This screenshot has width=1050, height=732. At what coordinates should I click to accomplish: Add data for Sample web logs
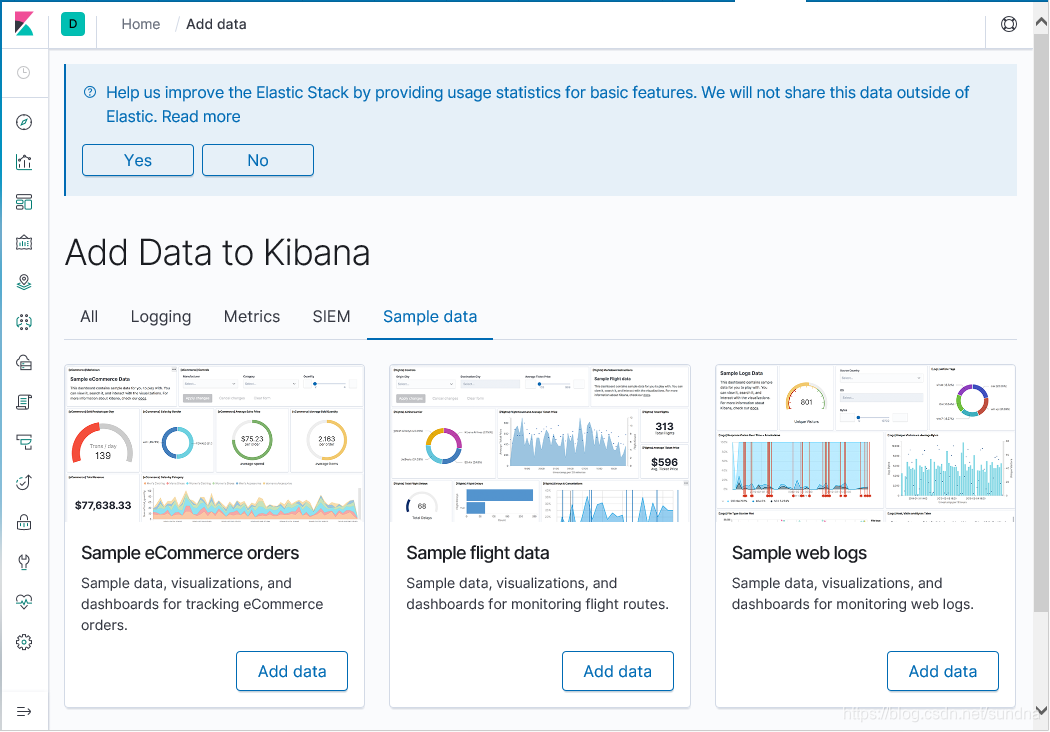tap(943, 671)
